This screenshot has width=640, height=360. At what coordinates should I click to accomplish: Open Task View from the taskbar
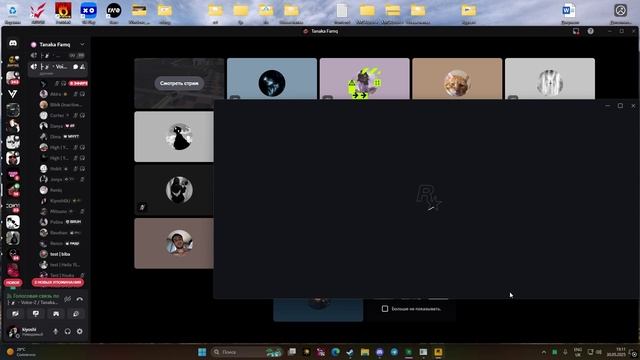tap(292, 352)
